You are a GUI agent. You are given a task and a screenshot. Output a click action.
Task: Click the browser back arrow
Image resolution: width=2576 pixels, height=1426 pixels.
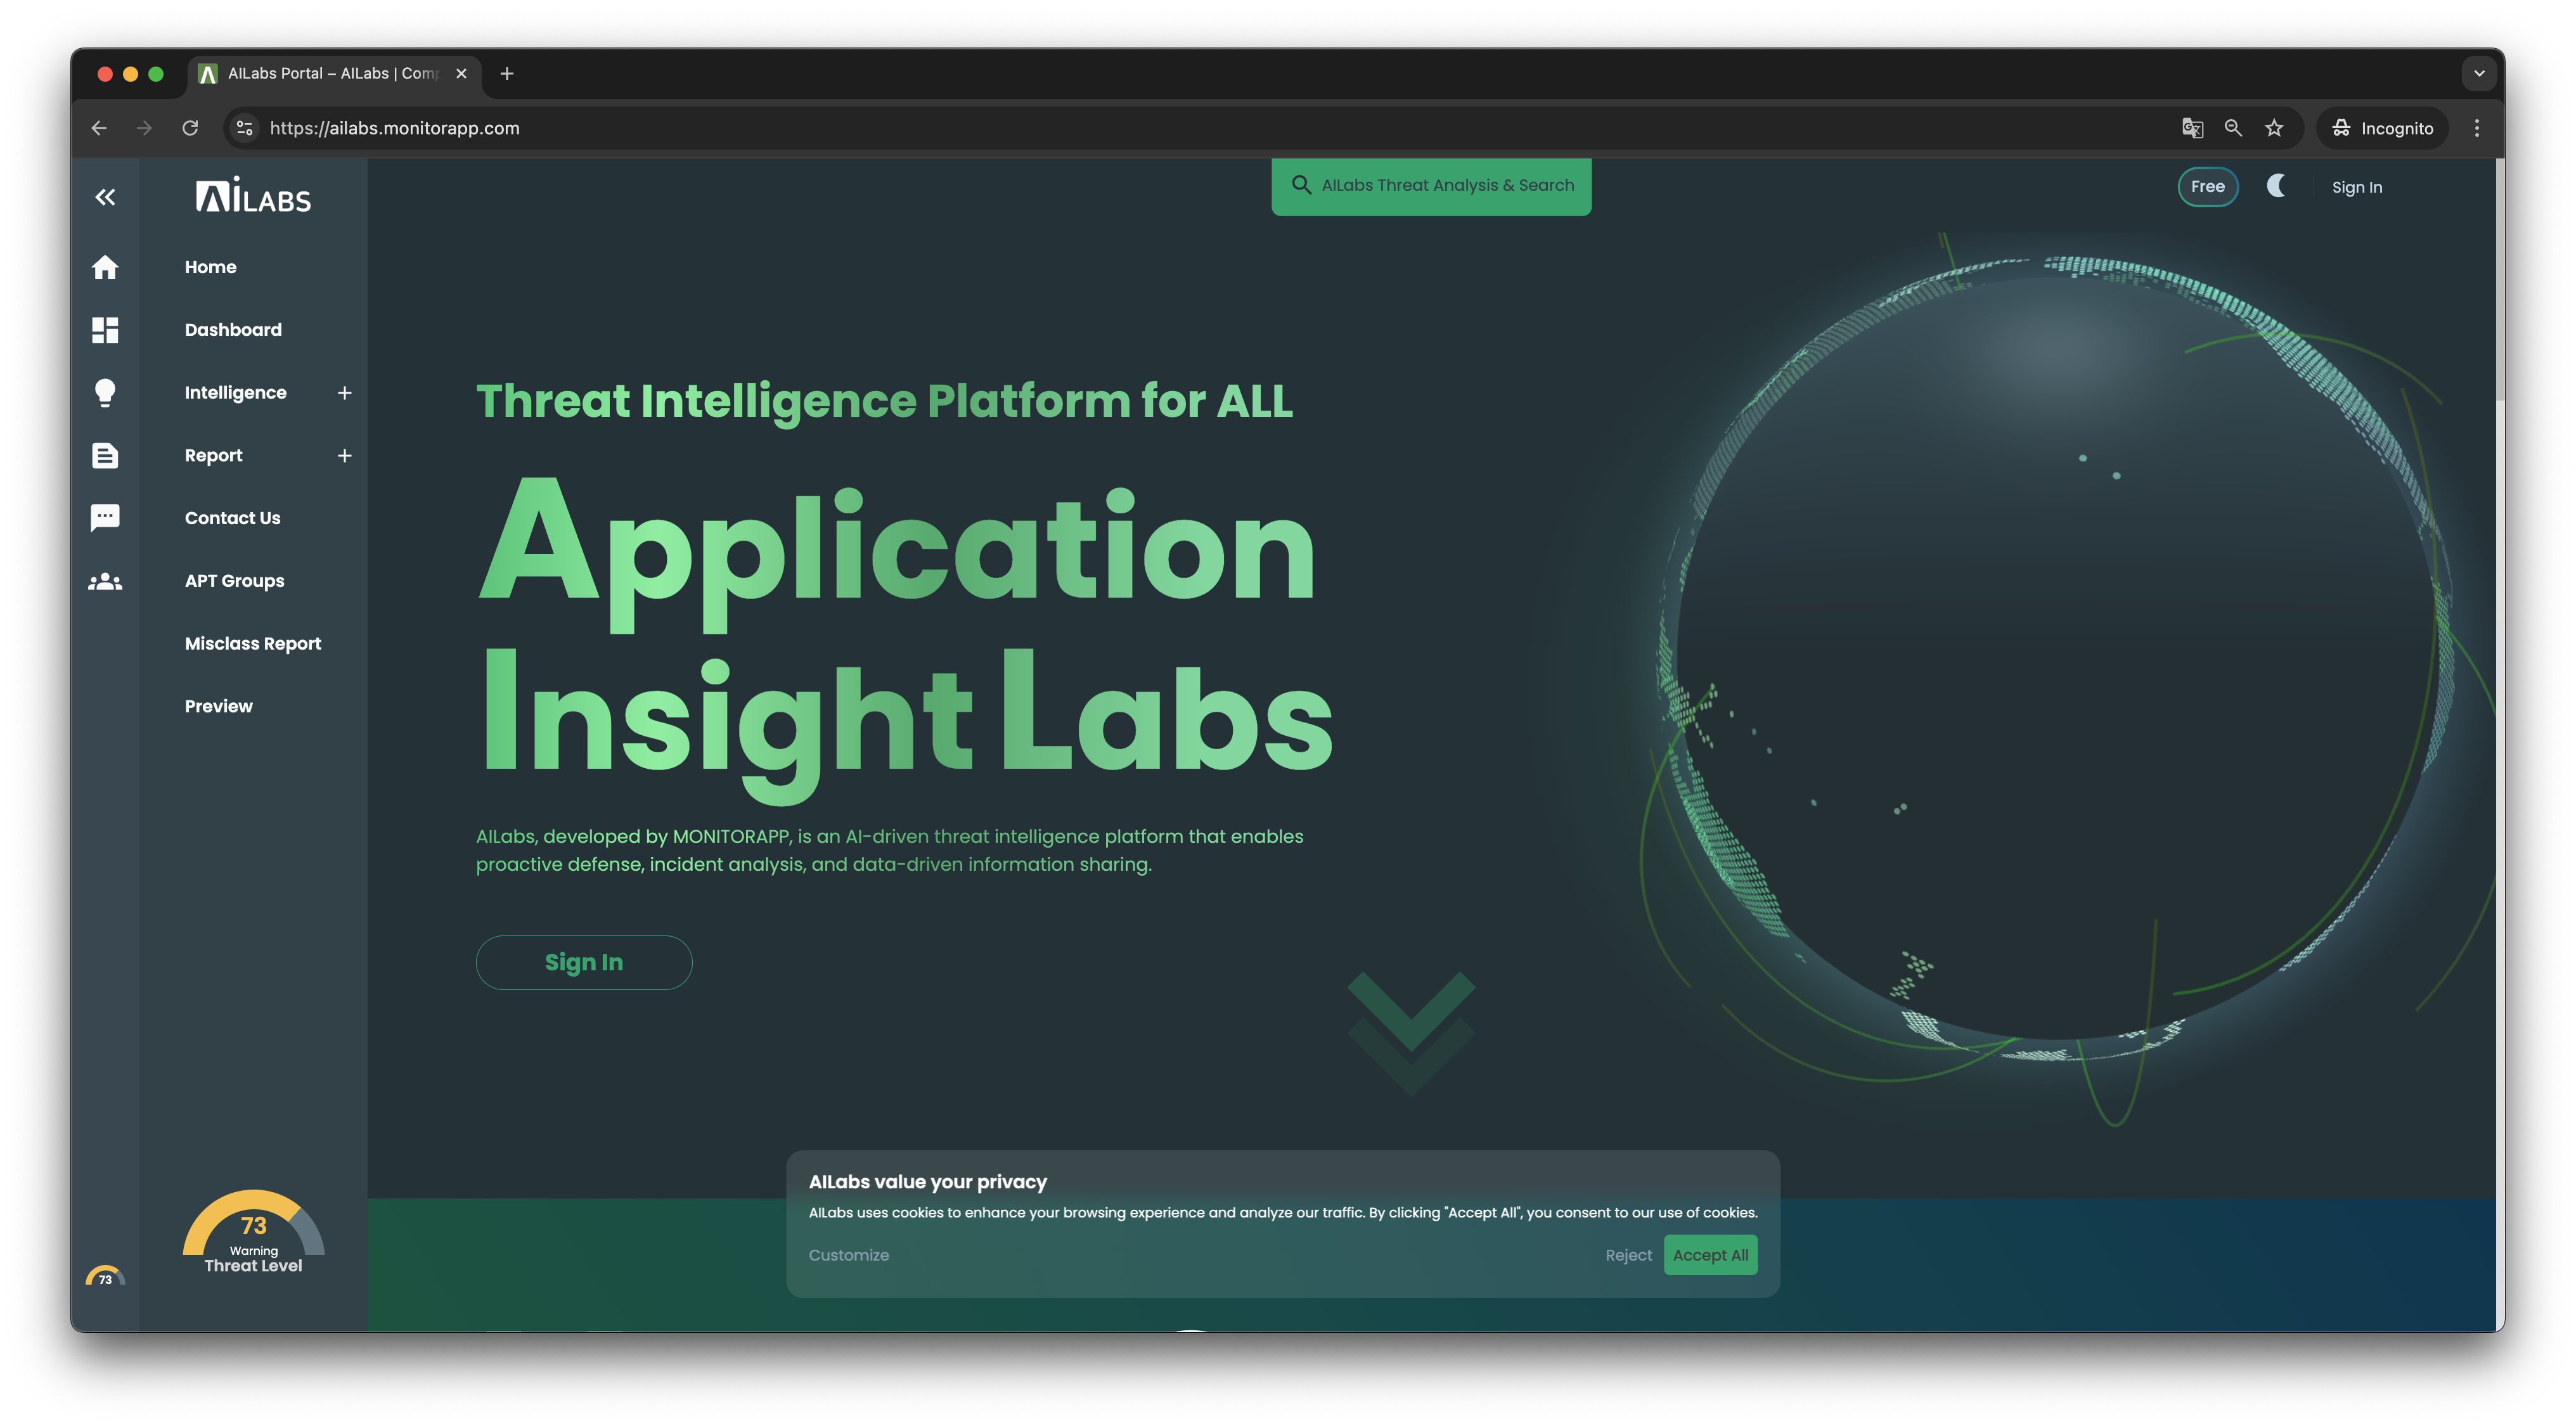[x=99, y=128]
